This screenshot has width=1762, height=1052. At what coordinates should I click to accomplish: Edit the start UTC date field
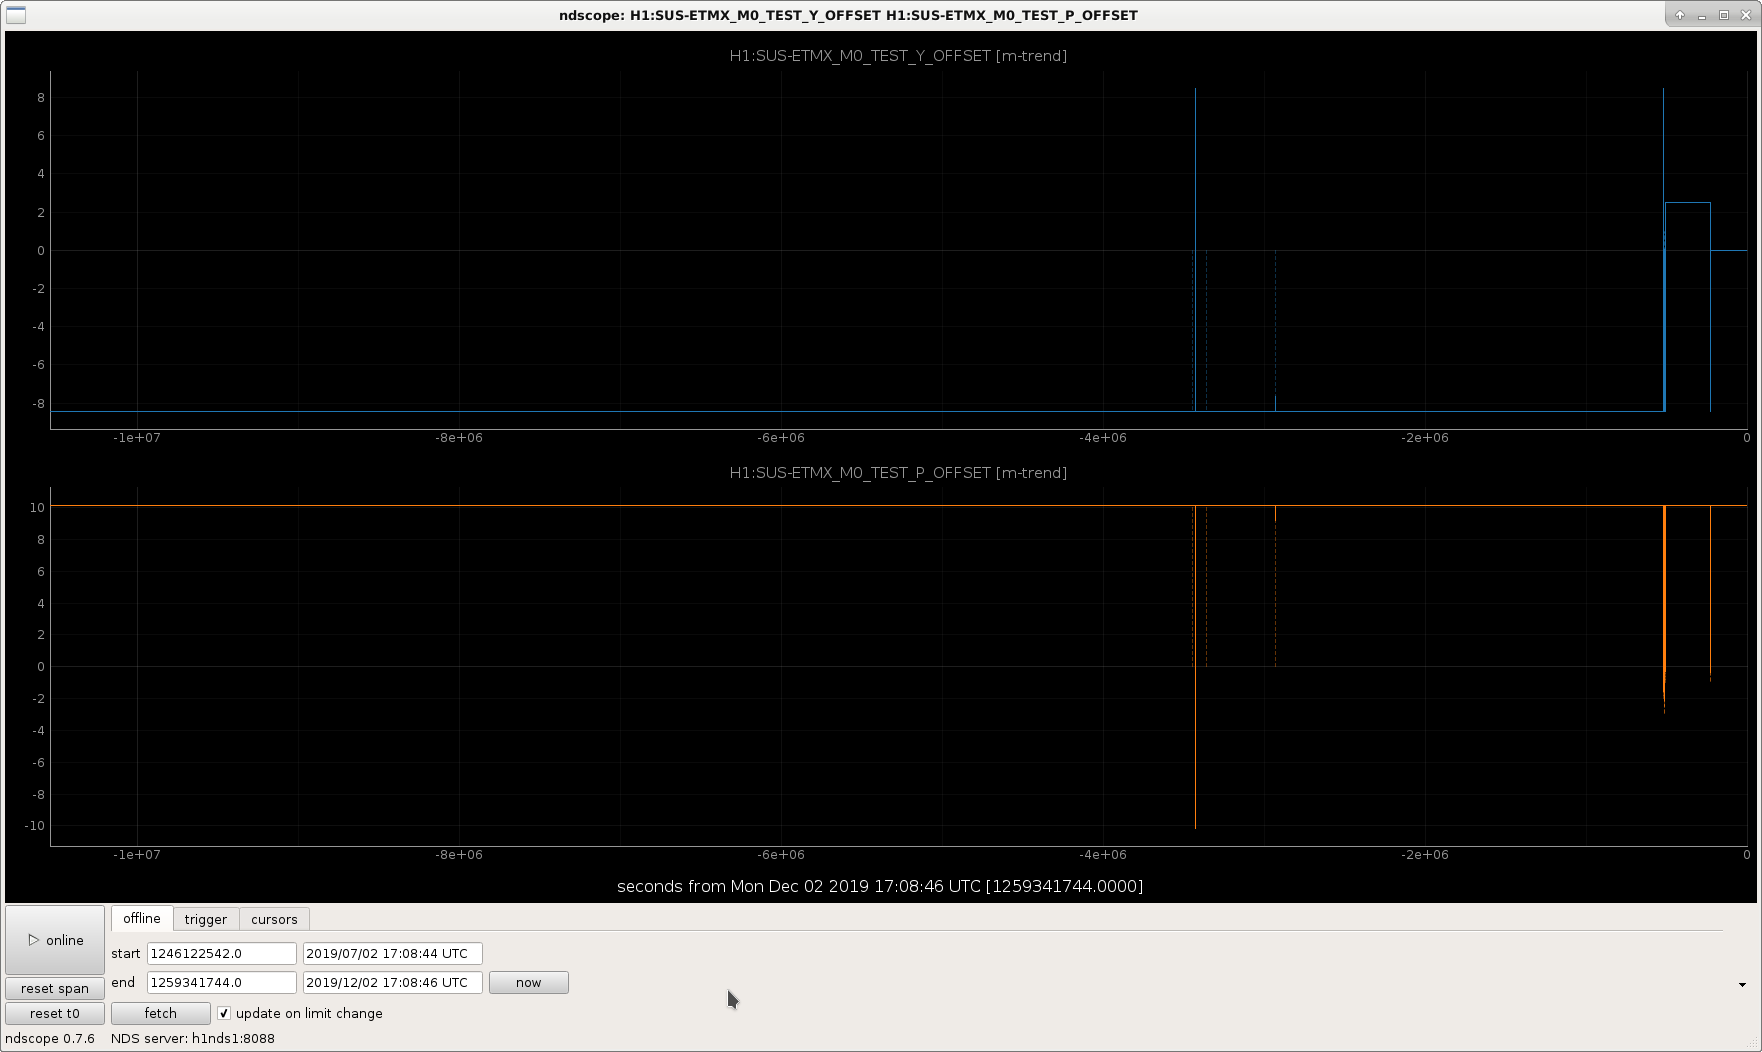coord(393,953)
